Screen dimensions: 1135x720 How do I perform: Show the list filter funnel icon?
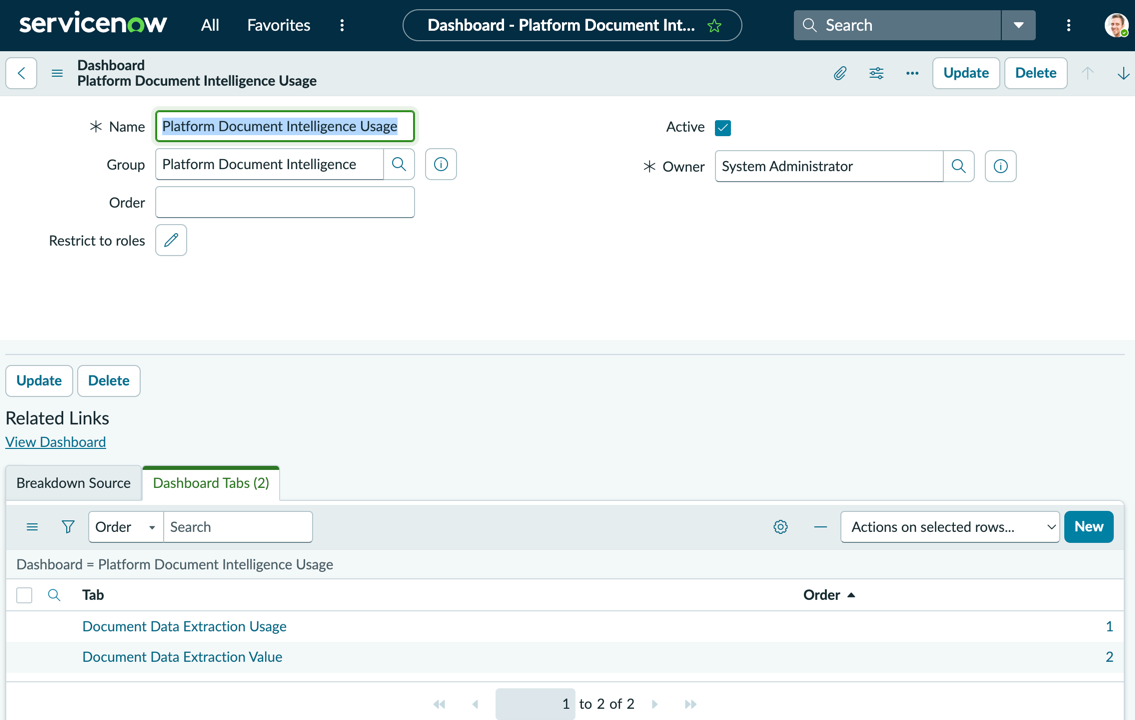tap(68, 527)
